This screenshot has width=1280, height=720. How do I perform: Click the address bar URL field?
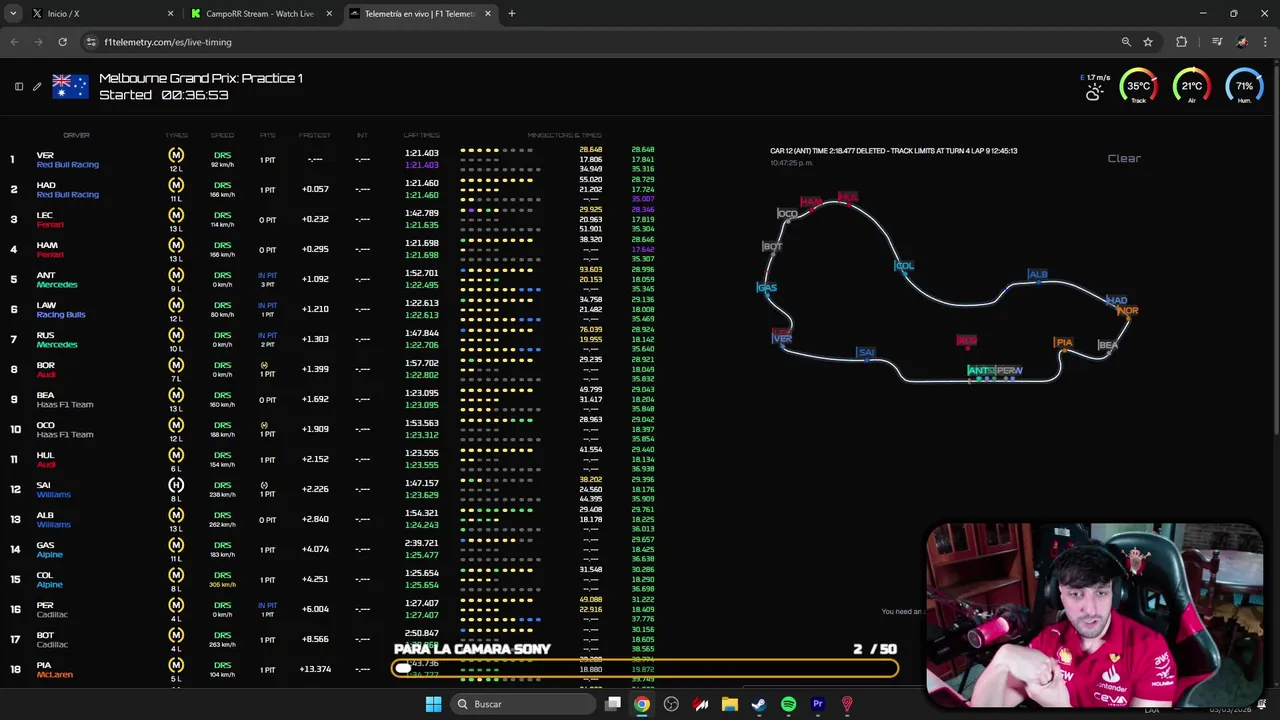point(600,42)
